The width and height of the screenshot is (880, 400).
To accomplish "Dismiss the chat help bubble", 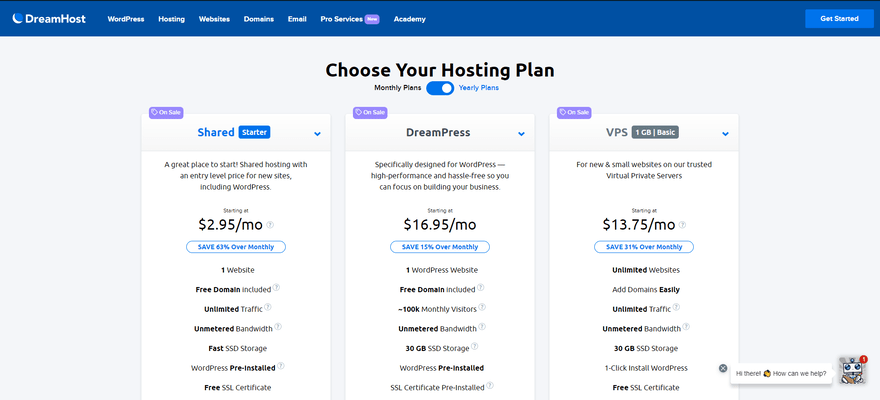I will [x=723, y=369].
